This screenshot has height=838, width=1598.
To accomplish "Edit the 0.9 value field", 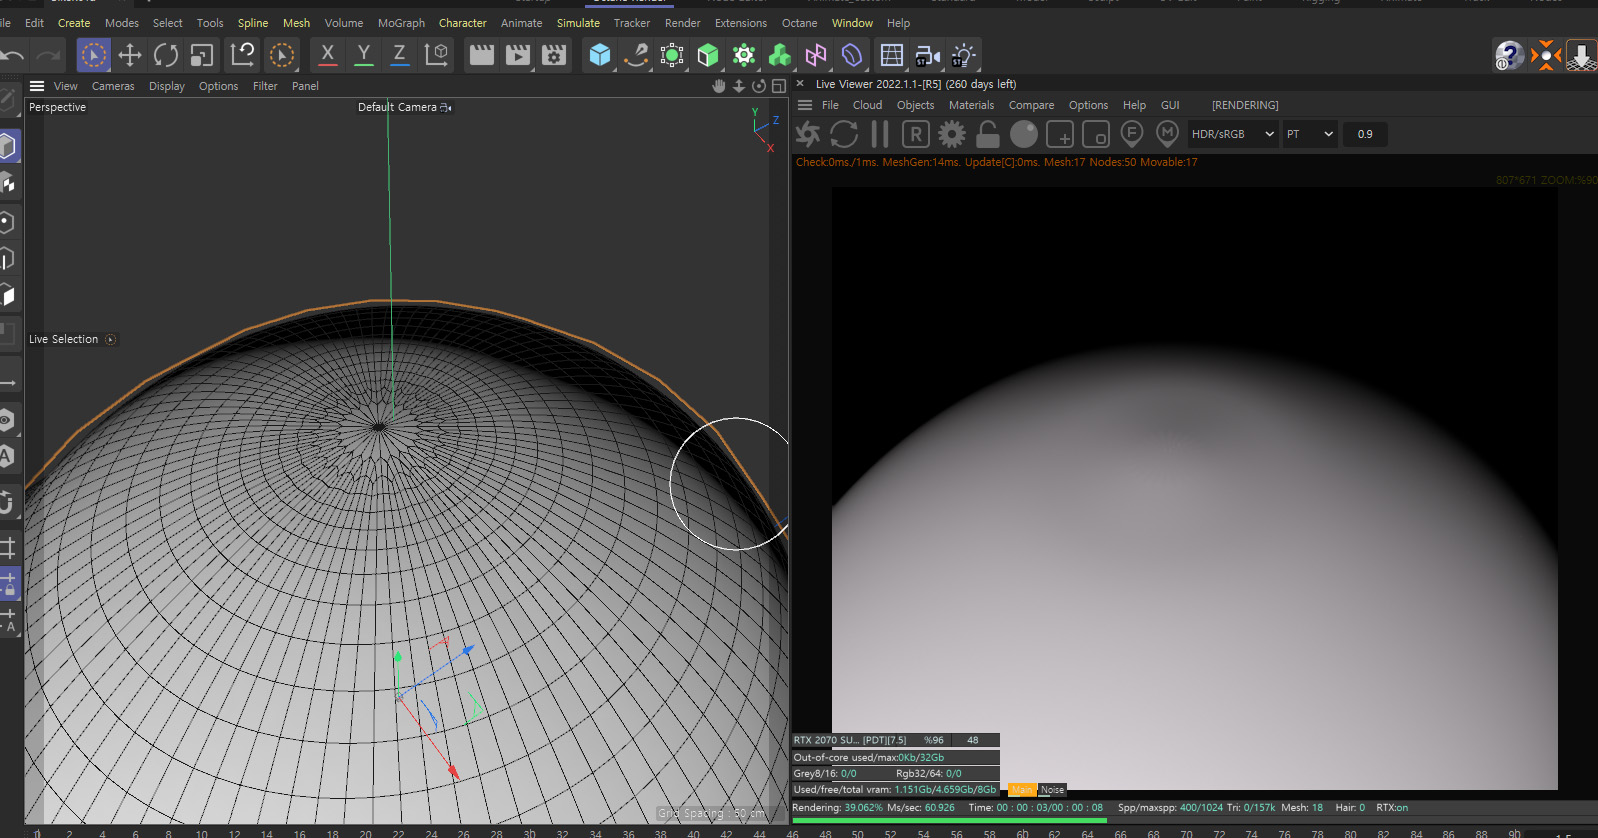I will [1365, 134].
